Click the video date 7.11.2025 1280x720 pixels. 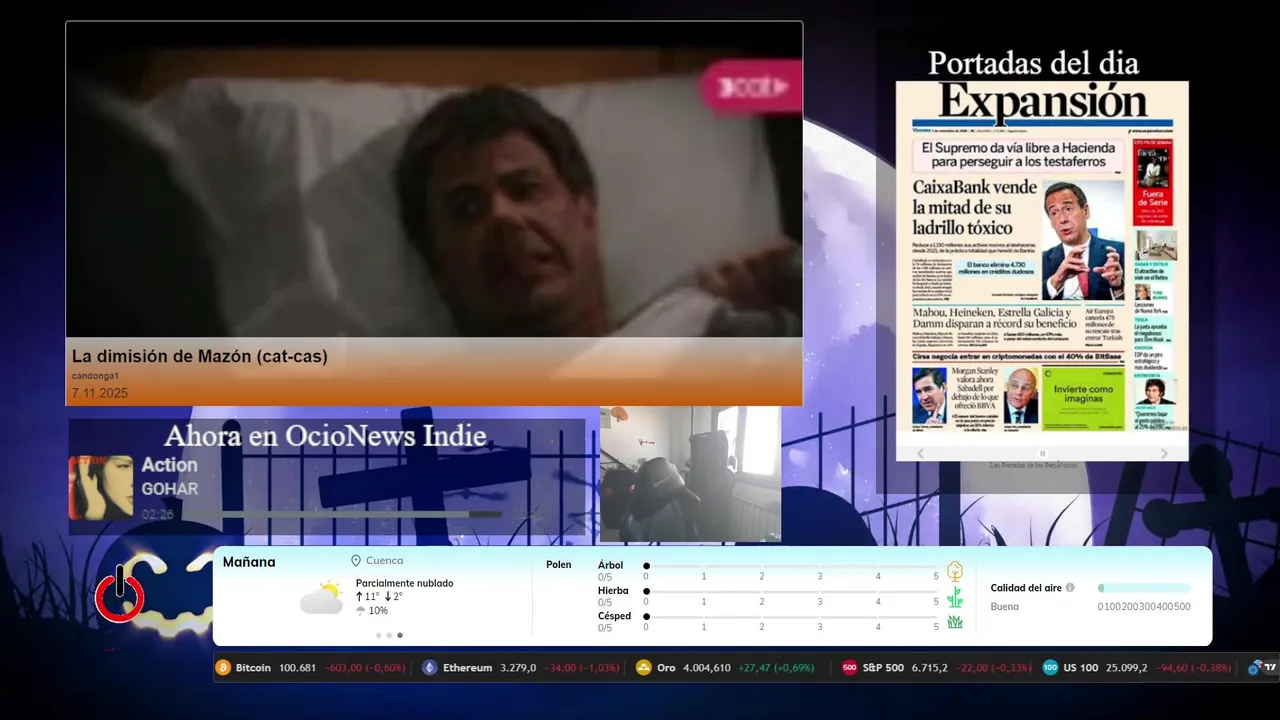point(100,393)
